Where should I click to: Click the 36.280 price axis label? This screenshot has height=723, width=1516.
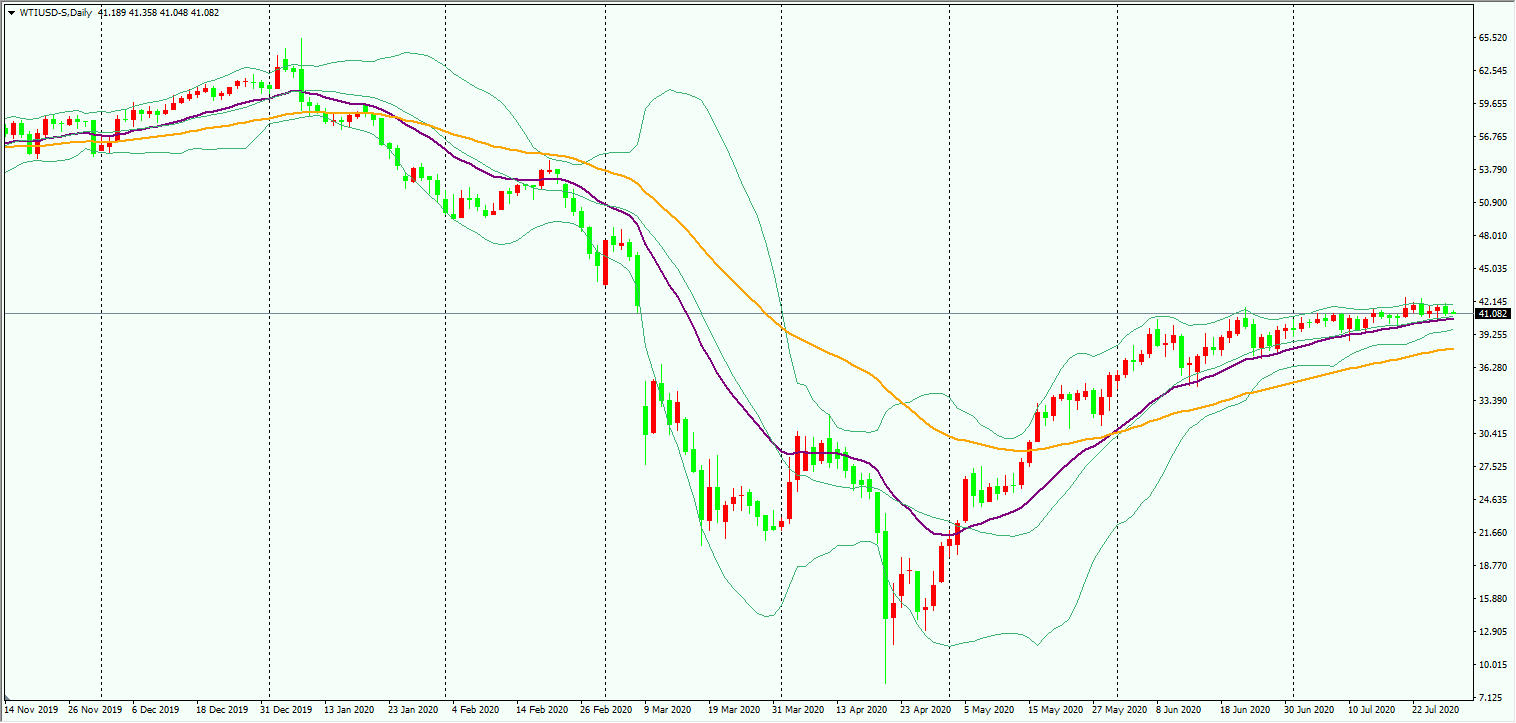click(x=1492, y=368)
